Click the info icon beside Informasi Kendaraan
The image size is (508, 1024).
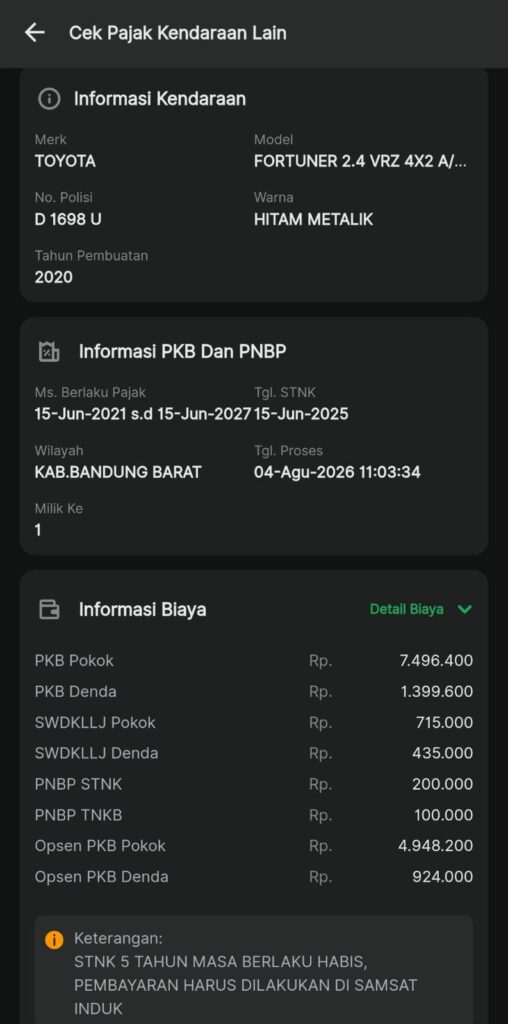tap(49, 99)
